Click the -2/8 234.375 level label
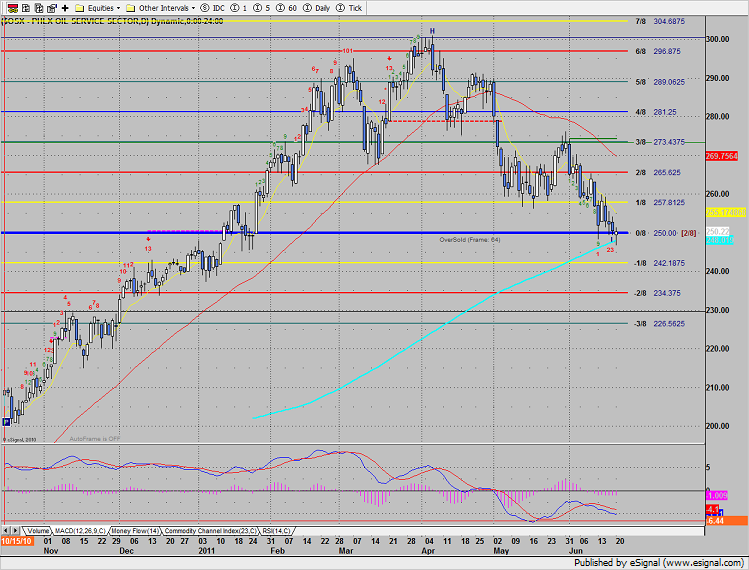The width and height of the screenshot is (749, 570). [x=657, y=293]
